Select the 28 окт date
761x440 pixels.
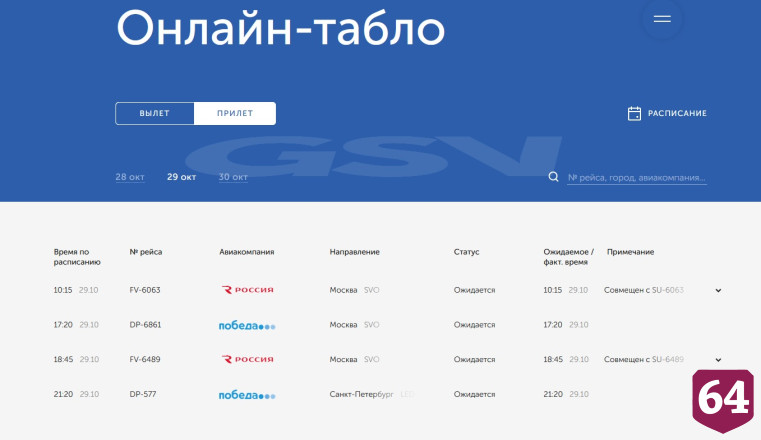pos(130,177)
